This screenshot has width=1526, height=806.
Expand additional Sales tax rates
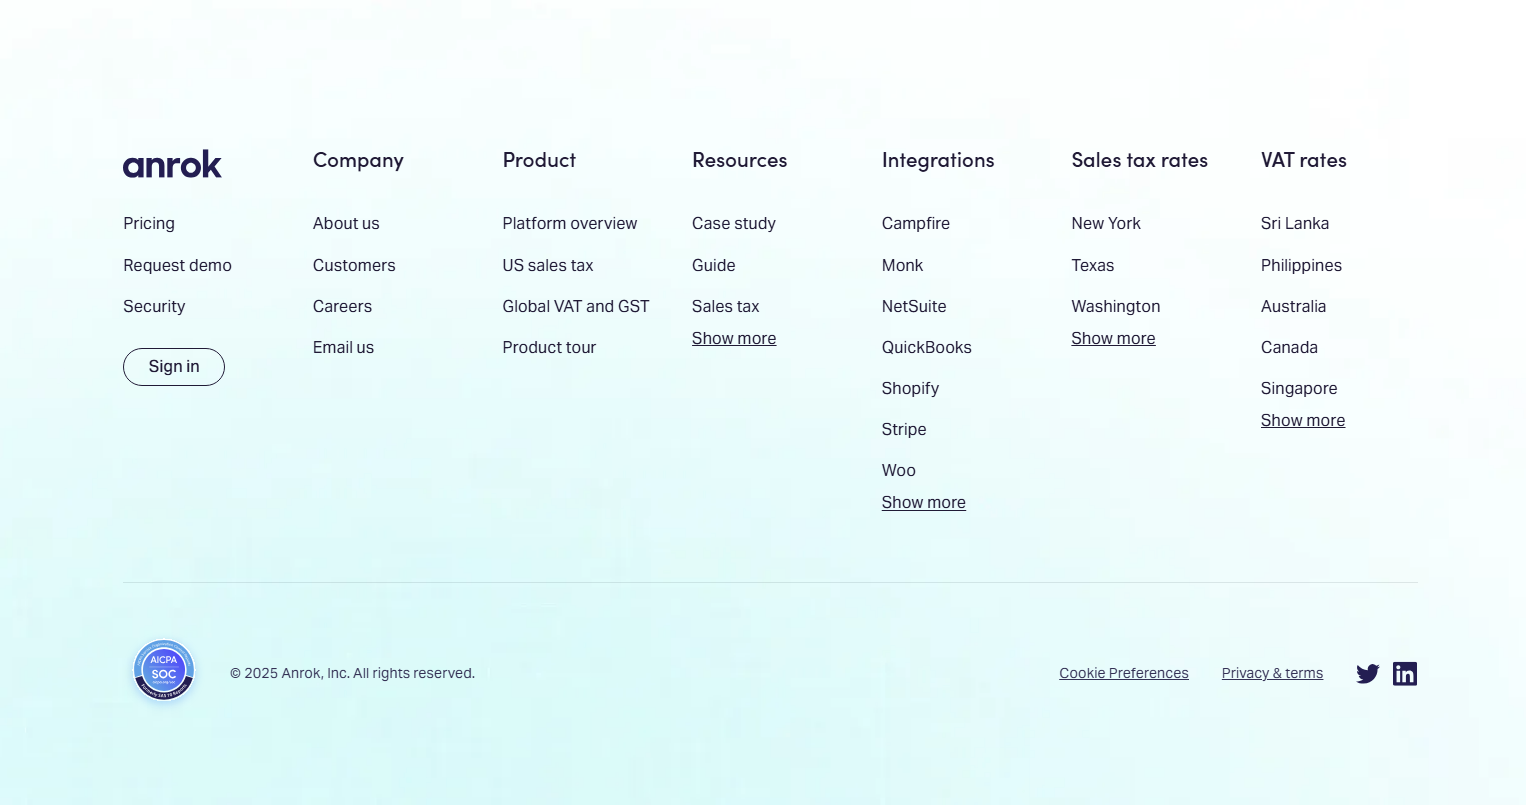pyautogui.click(x=1113, y=338)
